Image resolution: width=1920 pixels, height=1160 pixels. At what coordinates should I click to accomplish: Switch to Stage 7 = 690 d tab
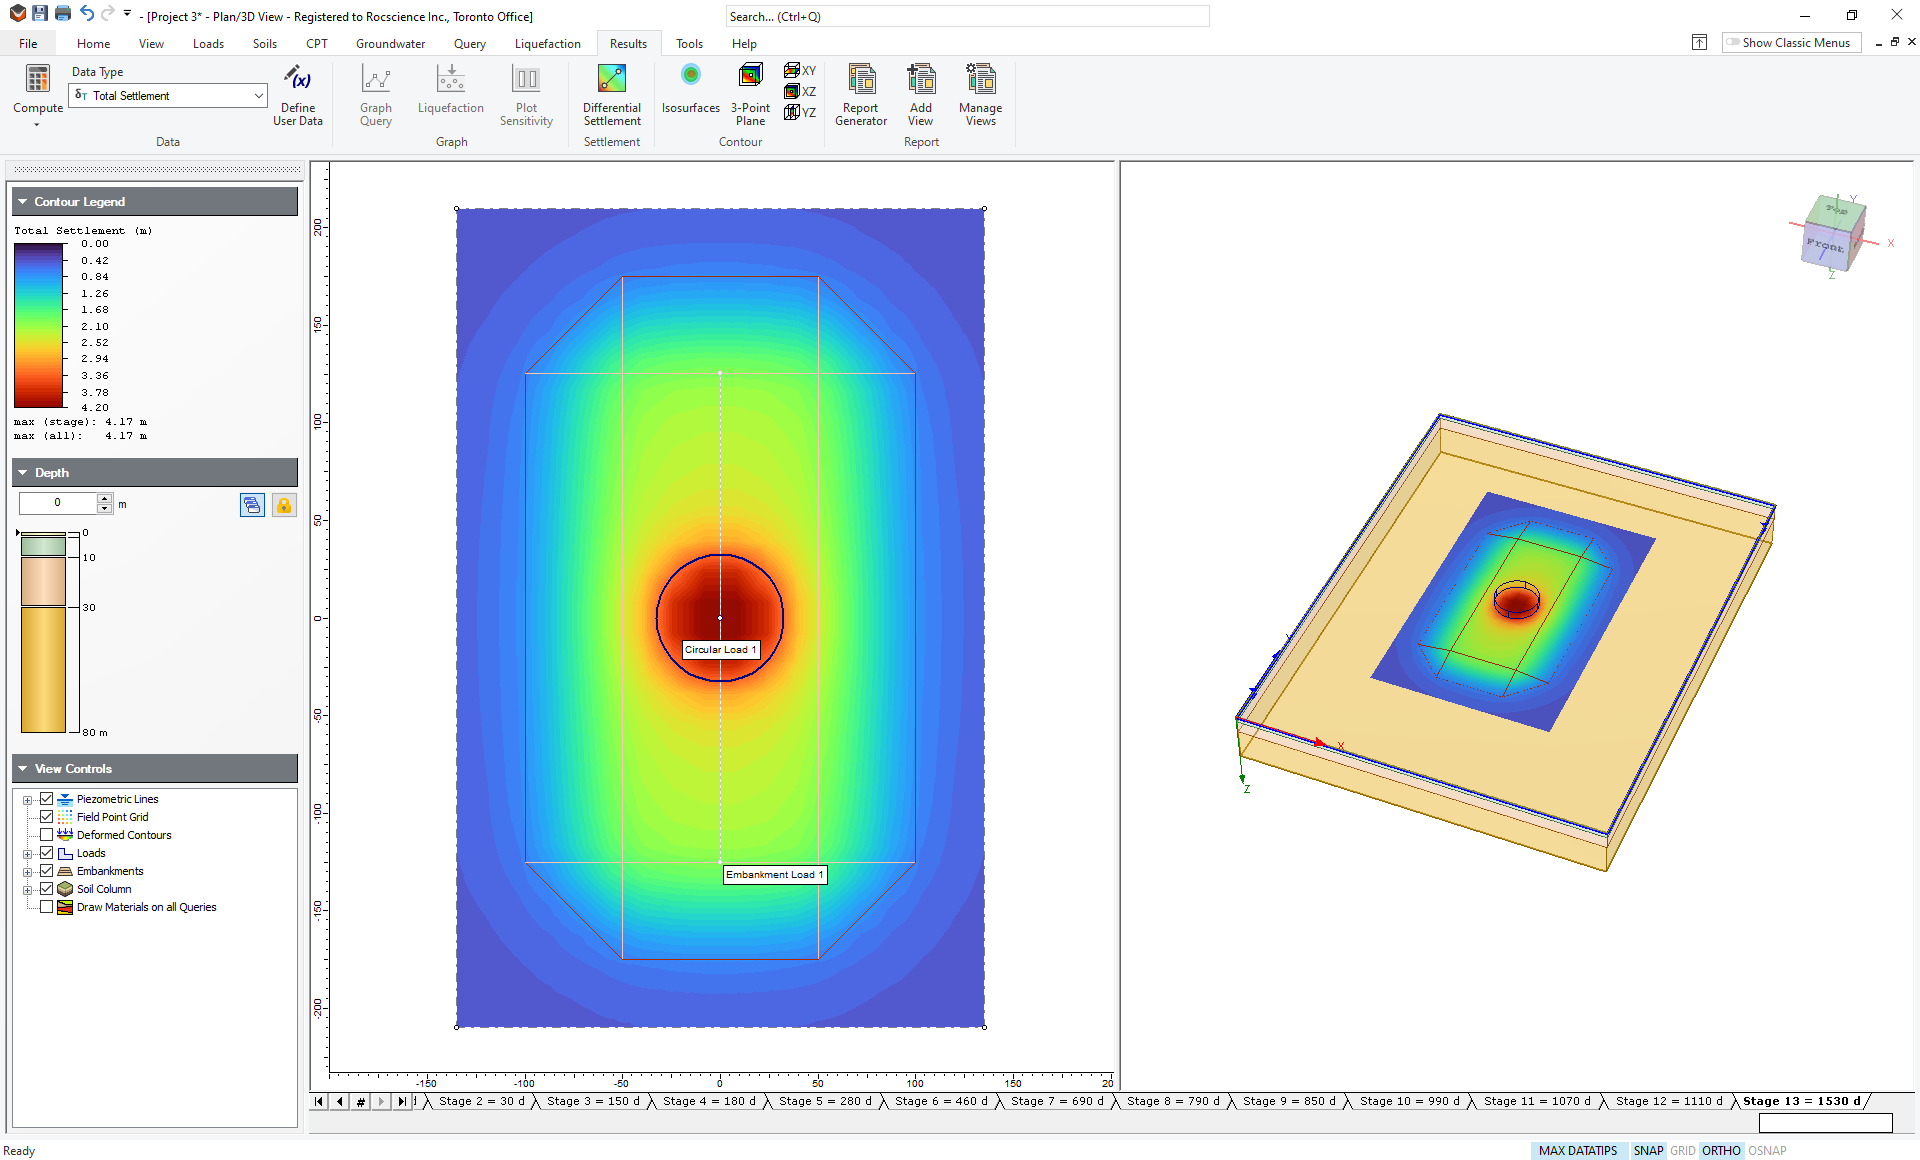pos(1059,1101)
